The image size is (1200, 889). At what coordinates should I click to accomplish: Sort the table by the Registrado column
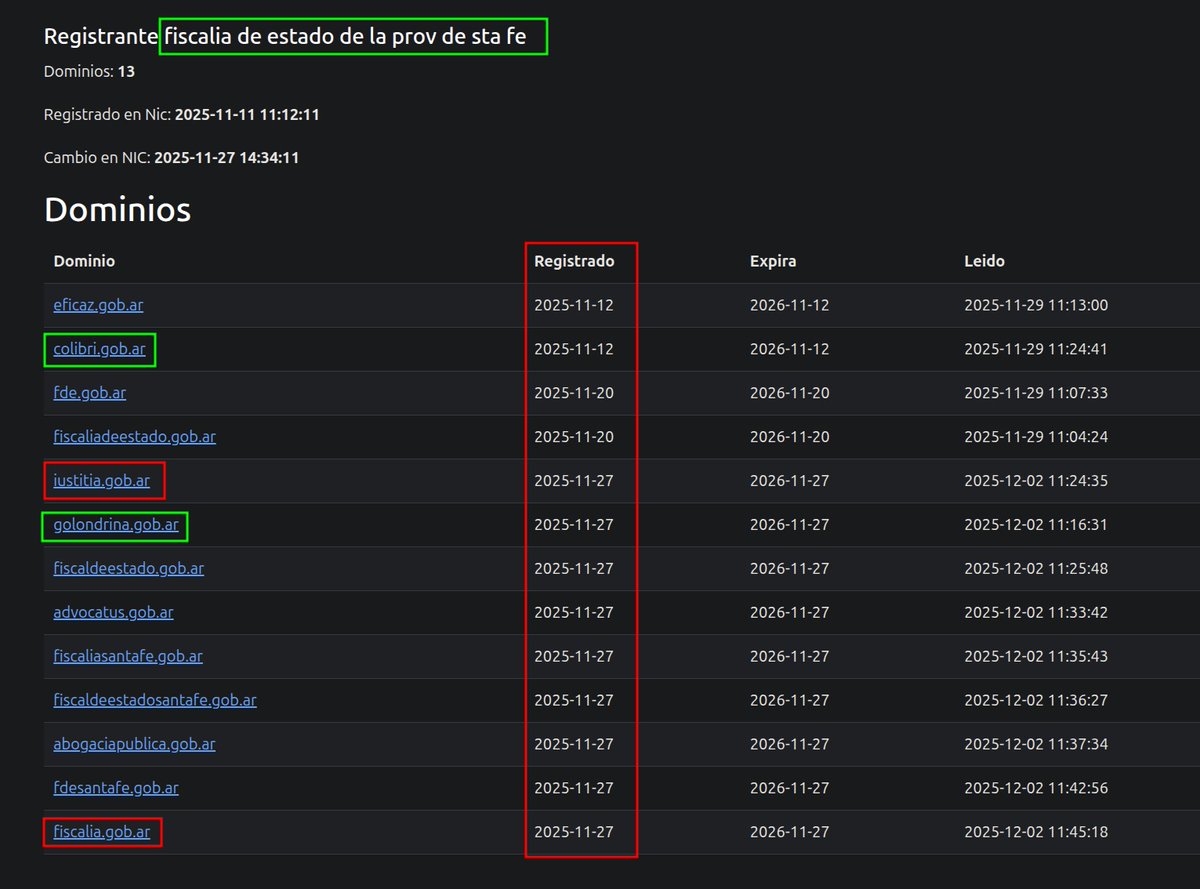click(576, 261)
